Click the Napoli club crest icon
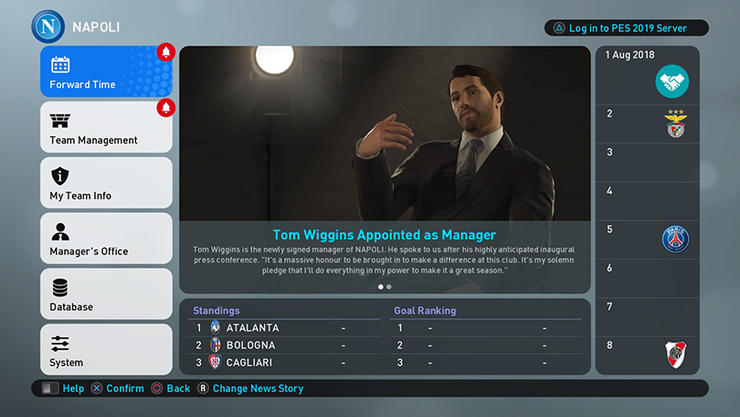The image size is (740, 417). [48, 26]
